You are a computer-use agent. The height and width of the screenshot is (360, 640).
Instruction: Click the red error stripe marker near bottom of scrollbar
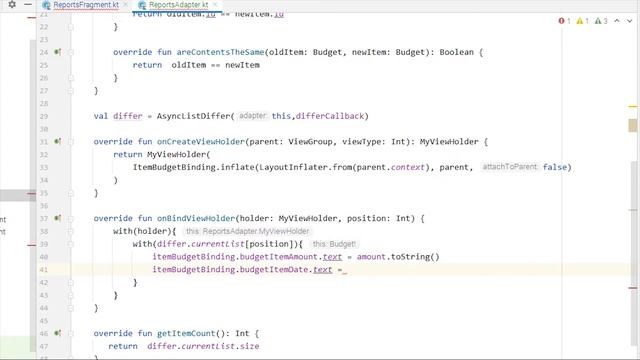pos(633,288)
